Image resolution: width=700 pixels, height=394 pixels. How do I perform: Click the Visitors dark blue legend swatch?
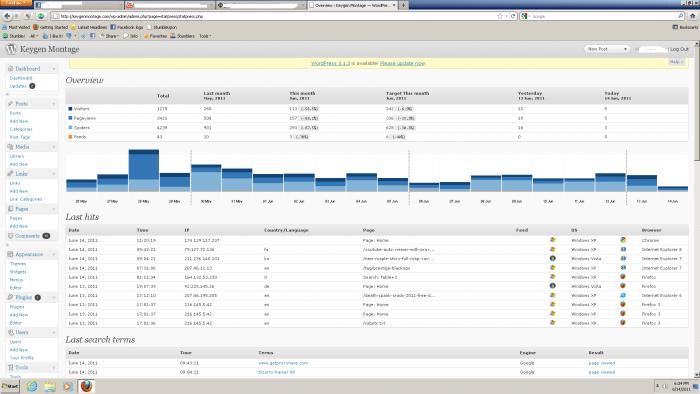click(x=70, y=109)
